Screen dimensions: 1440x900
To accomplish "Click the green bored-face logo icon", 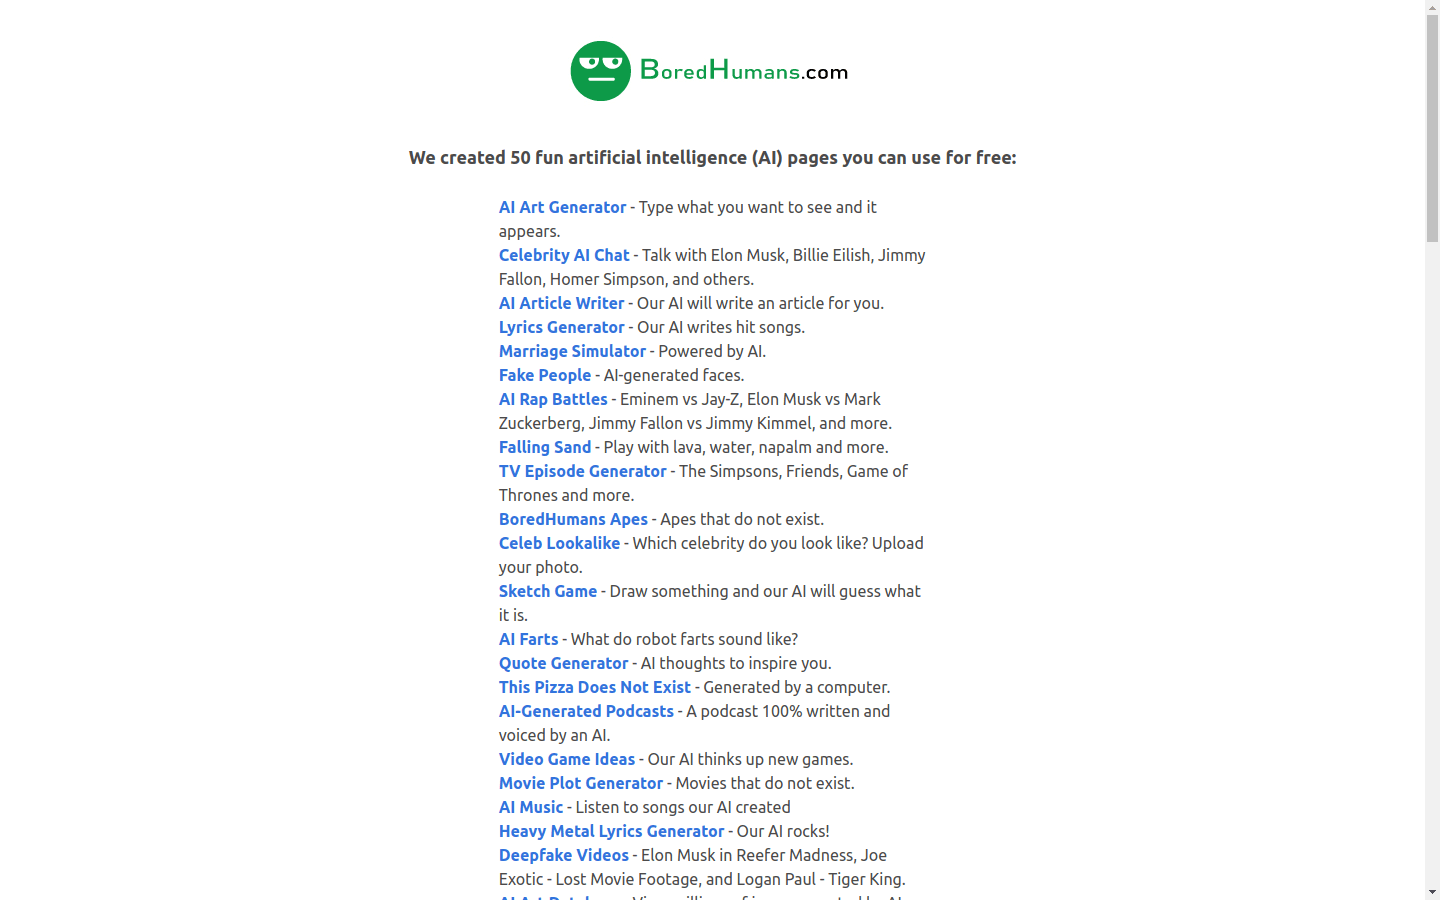I will click(x=600, y=71).
